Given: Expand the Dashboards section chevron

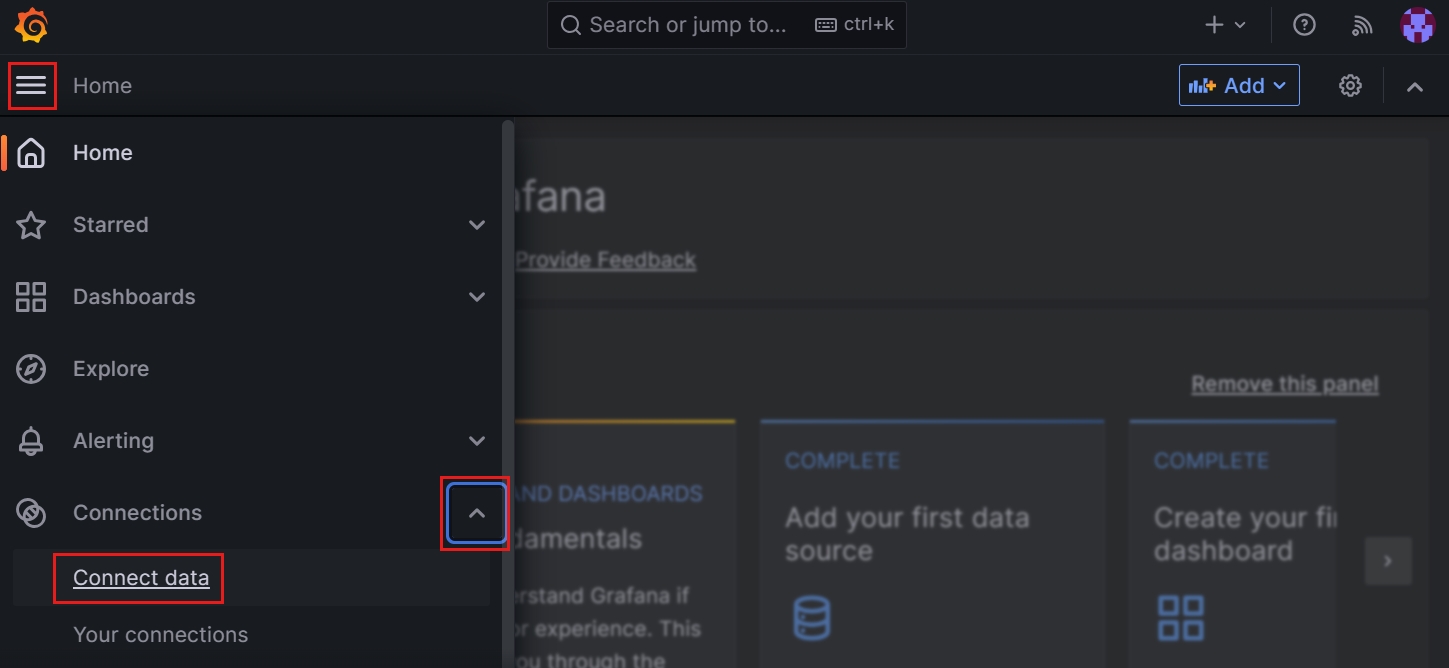Looking at the screenshot, I should 477,296.
